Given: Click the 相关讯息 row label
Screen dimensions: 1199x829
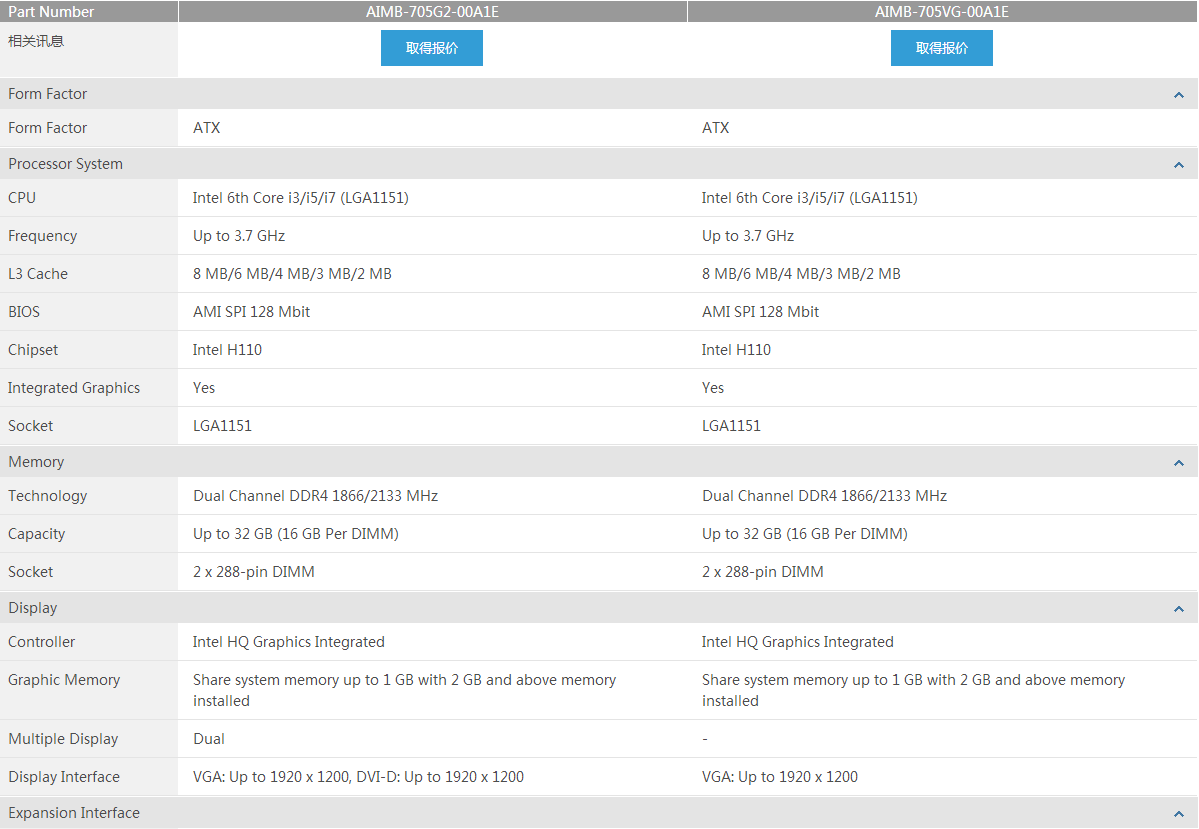Looking at the screenshot, I should (x=36, y=41).
